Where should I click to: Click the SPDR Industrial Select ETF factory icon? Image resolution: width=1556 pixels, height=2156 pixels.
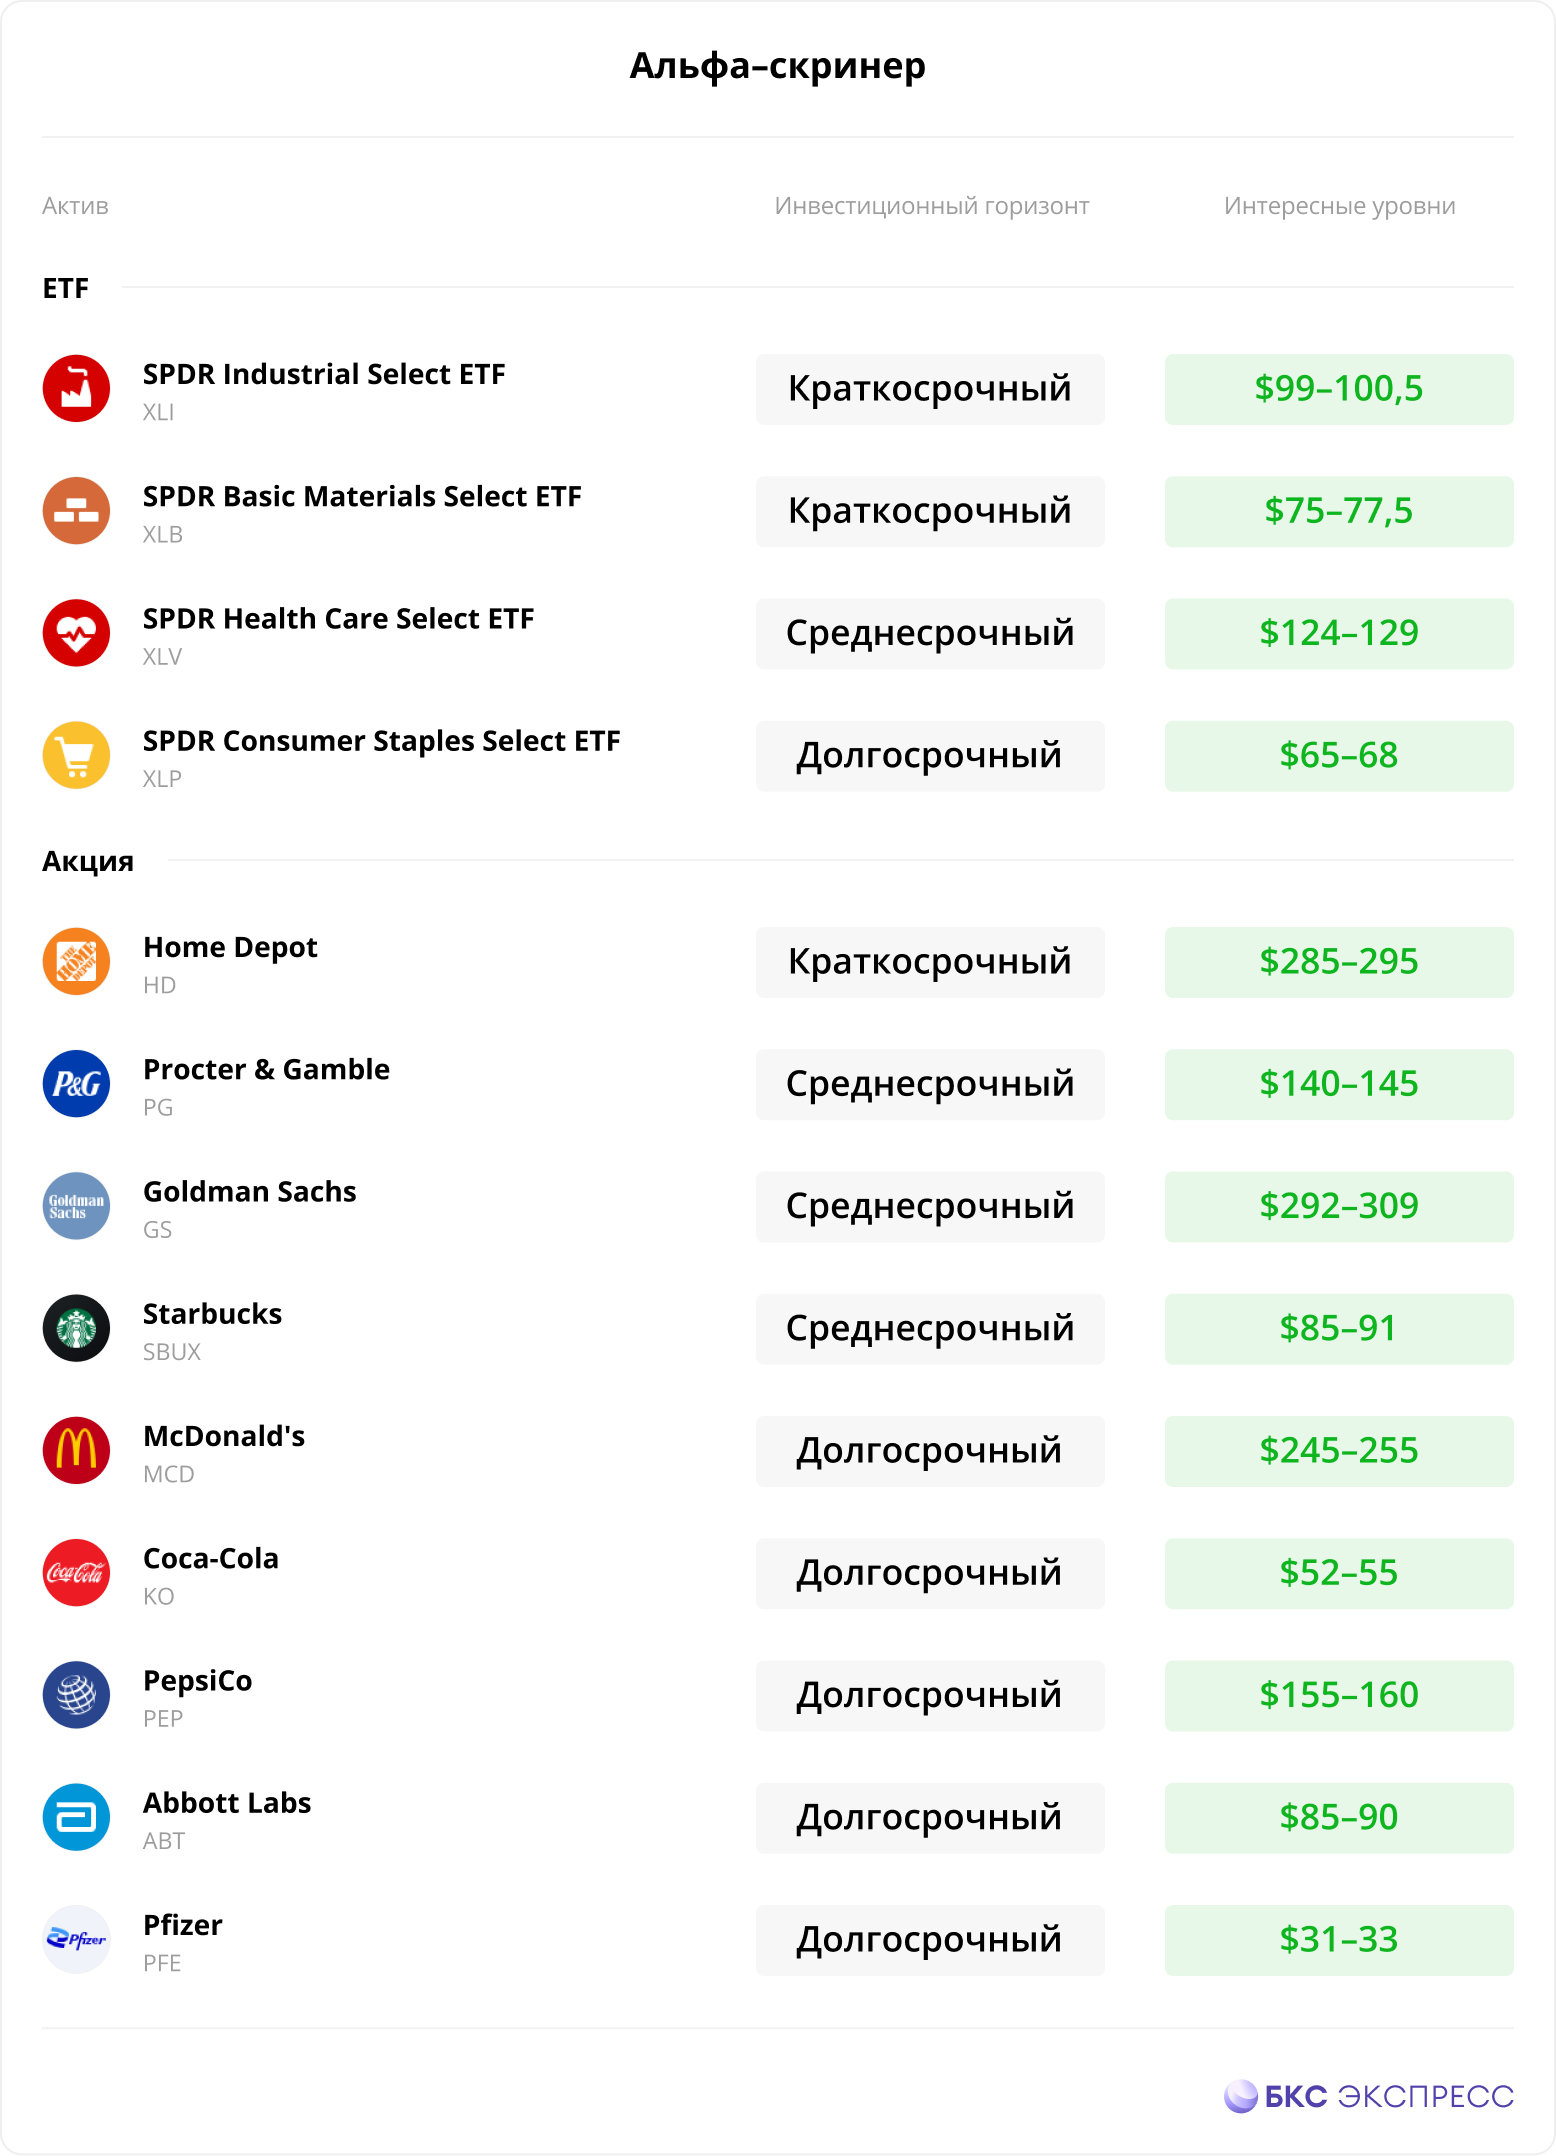click(76, 388)
